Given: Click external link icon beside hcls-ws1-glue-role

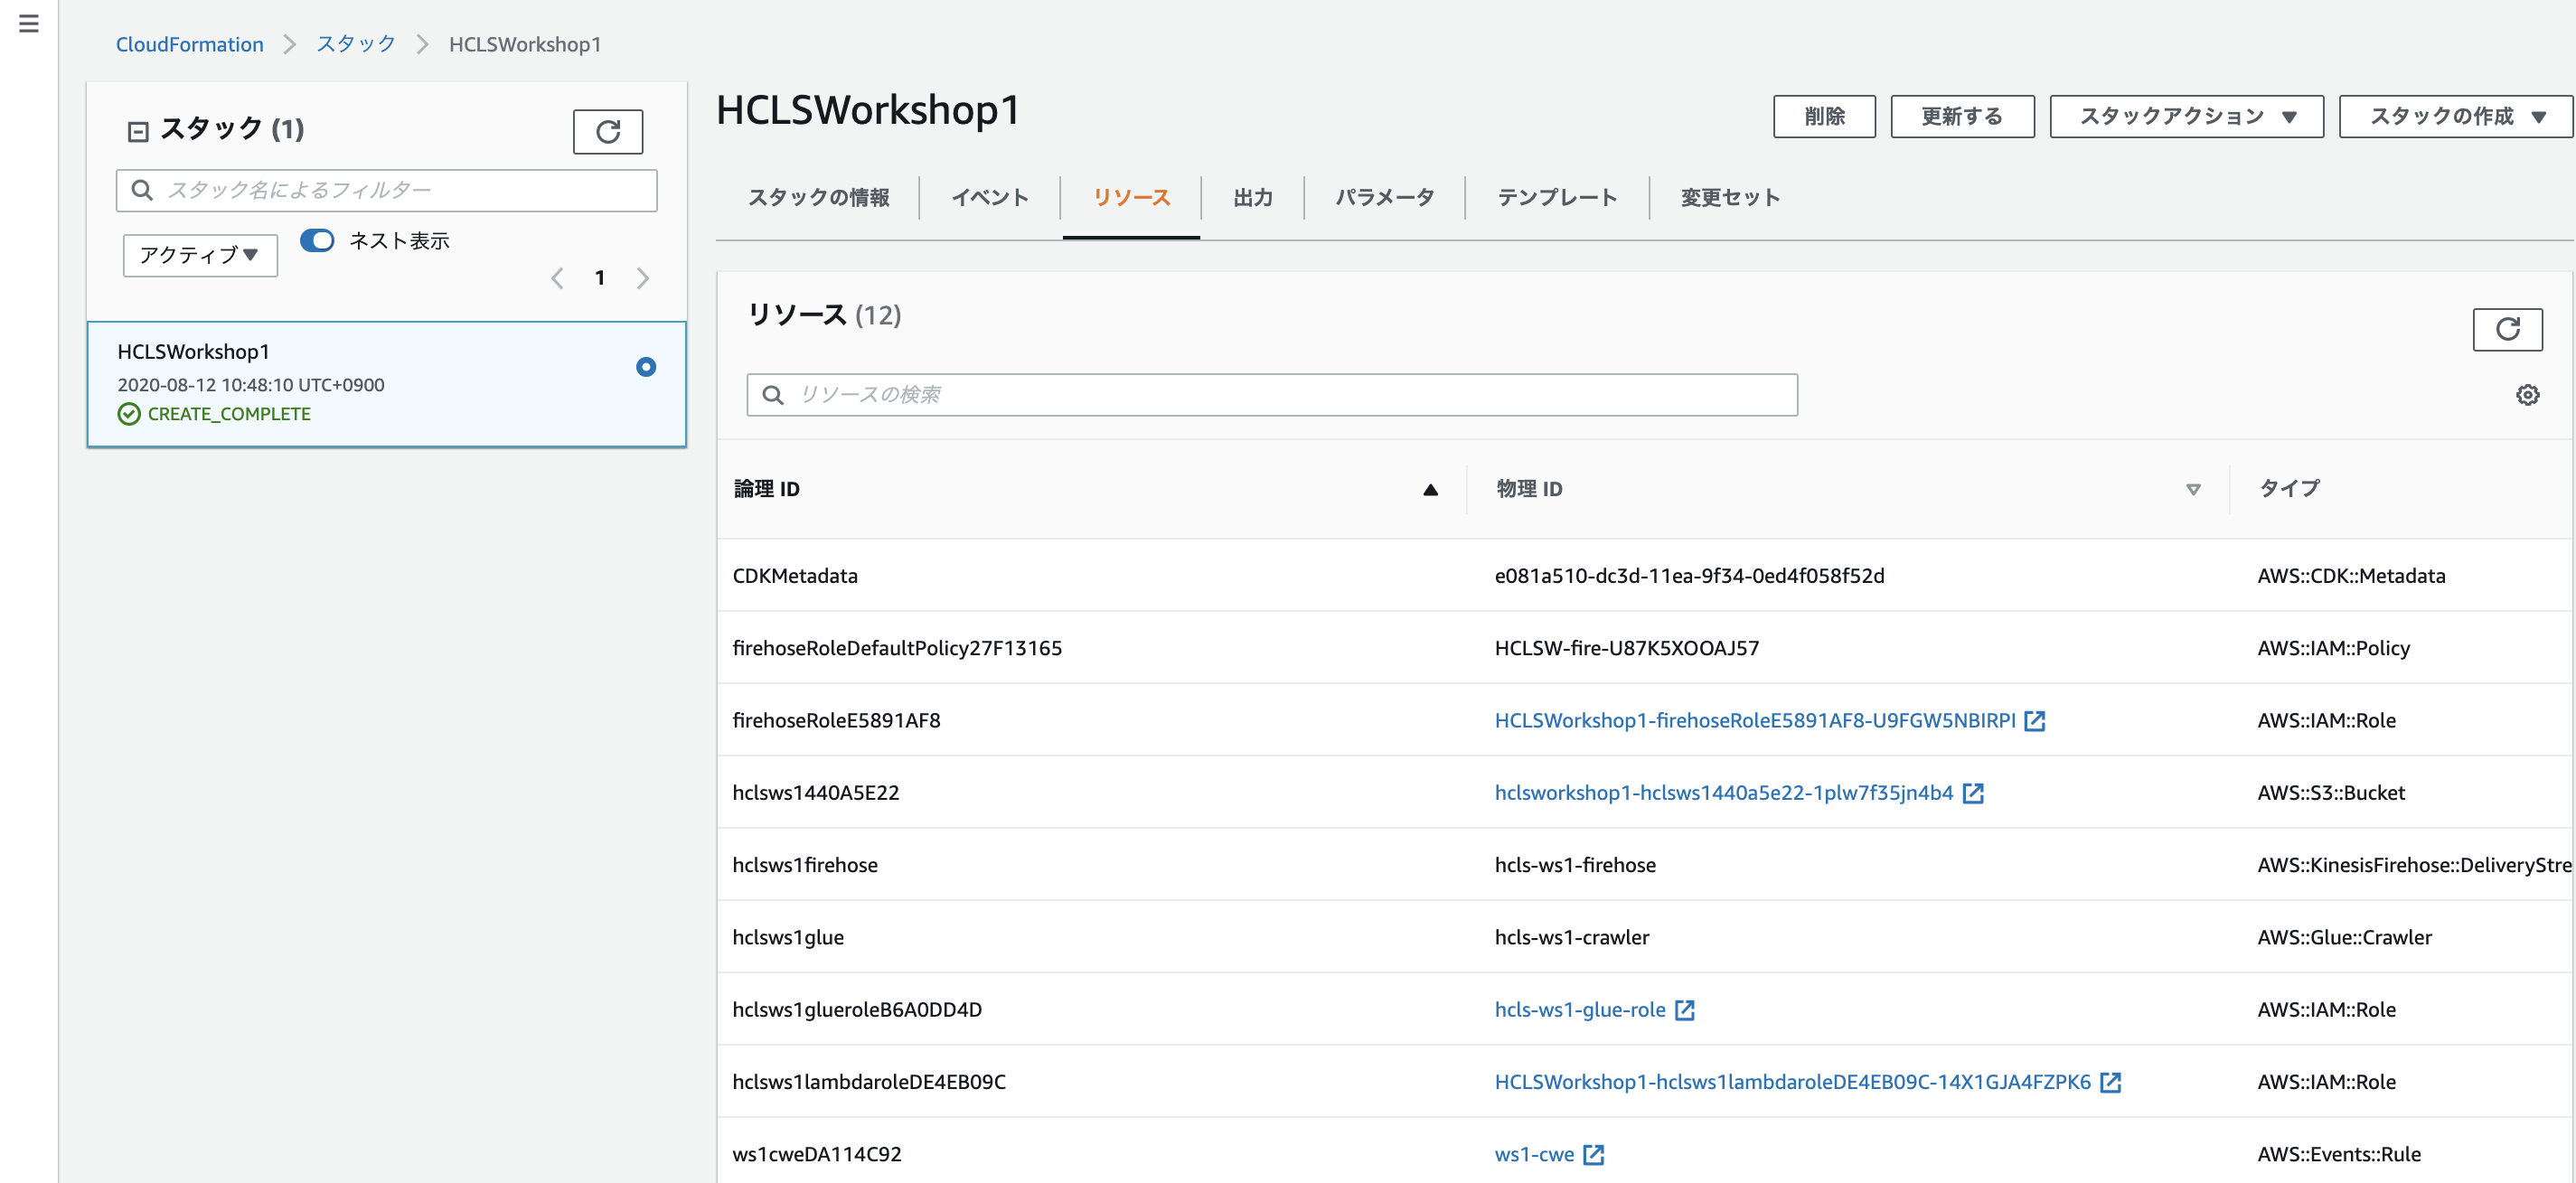Looking at the screenshot, I should tap(1685, 1010).
